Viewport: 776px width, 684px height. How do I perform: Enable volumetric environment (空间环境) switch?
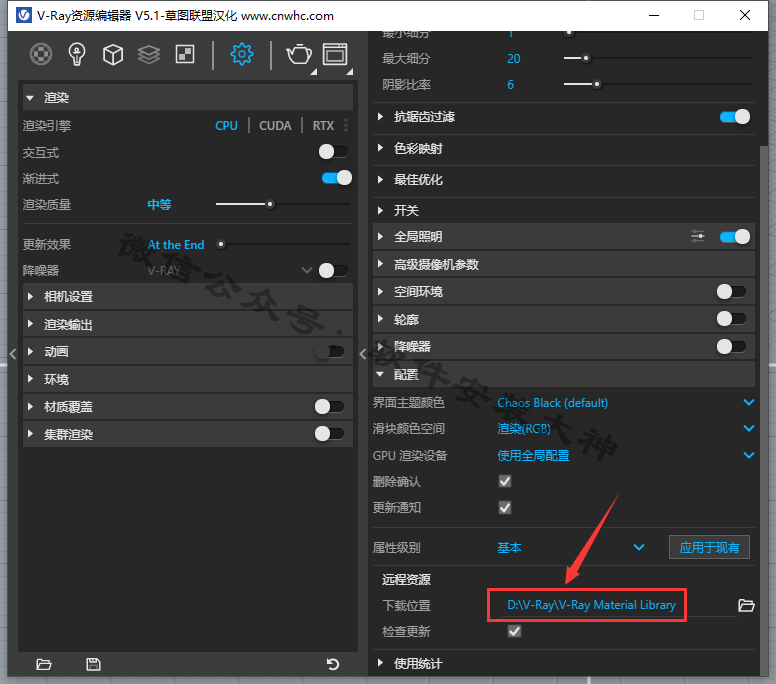[731, 292]
